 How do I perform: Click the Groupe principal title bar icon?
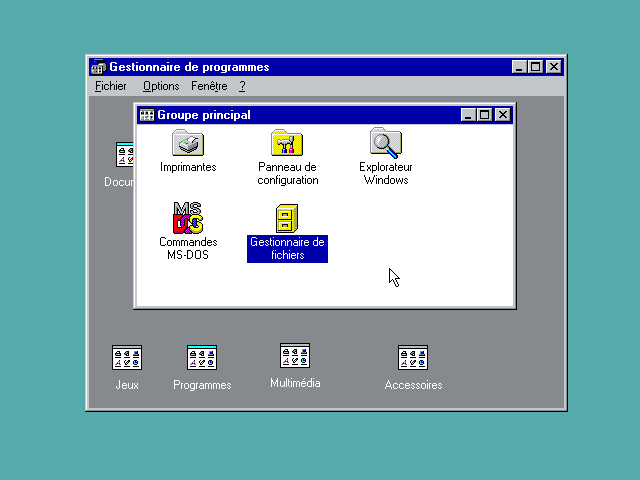click(147, 115)
